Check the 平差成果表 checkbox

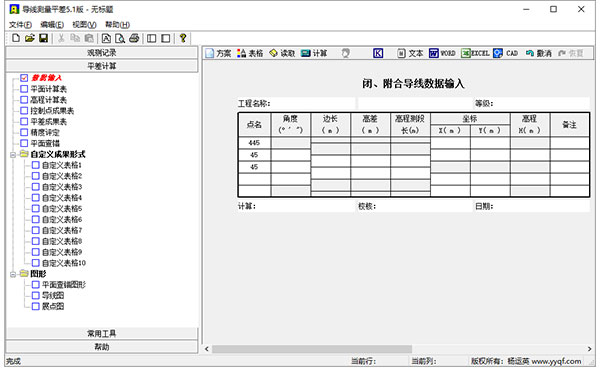24,121
